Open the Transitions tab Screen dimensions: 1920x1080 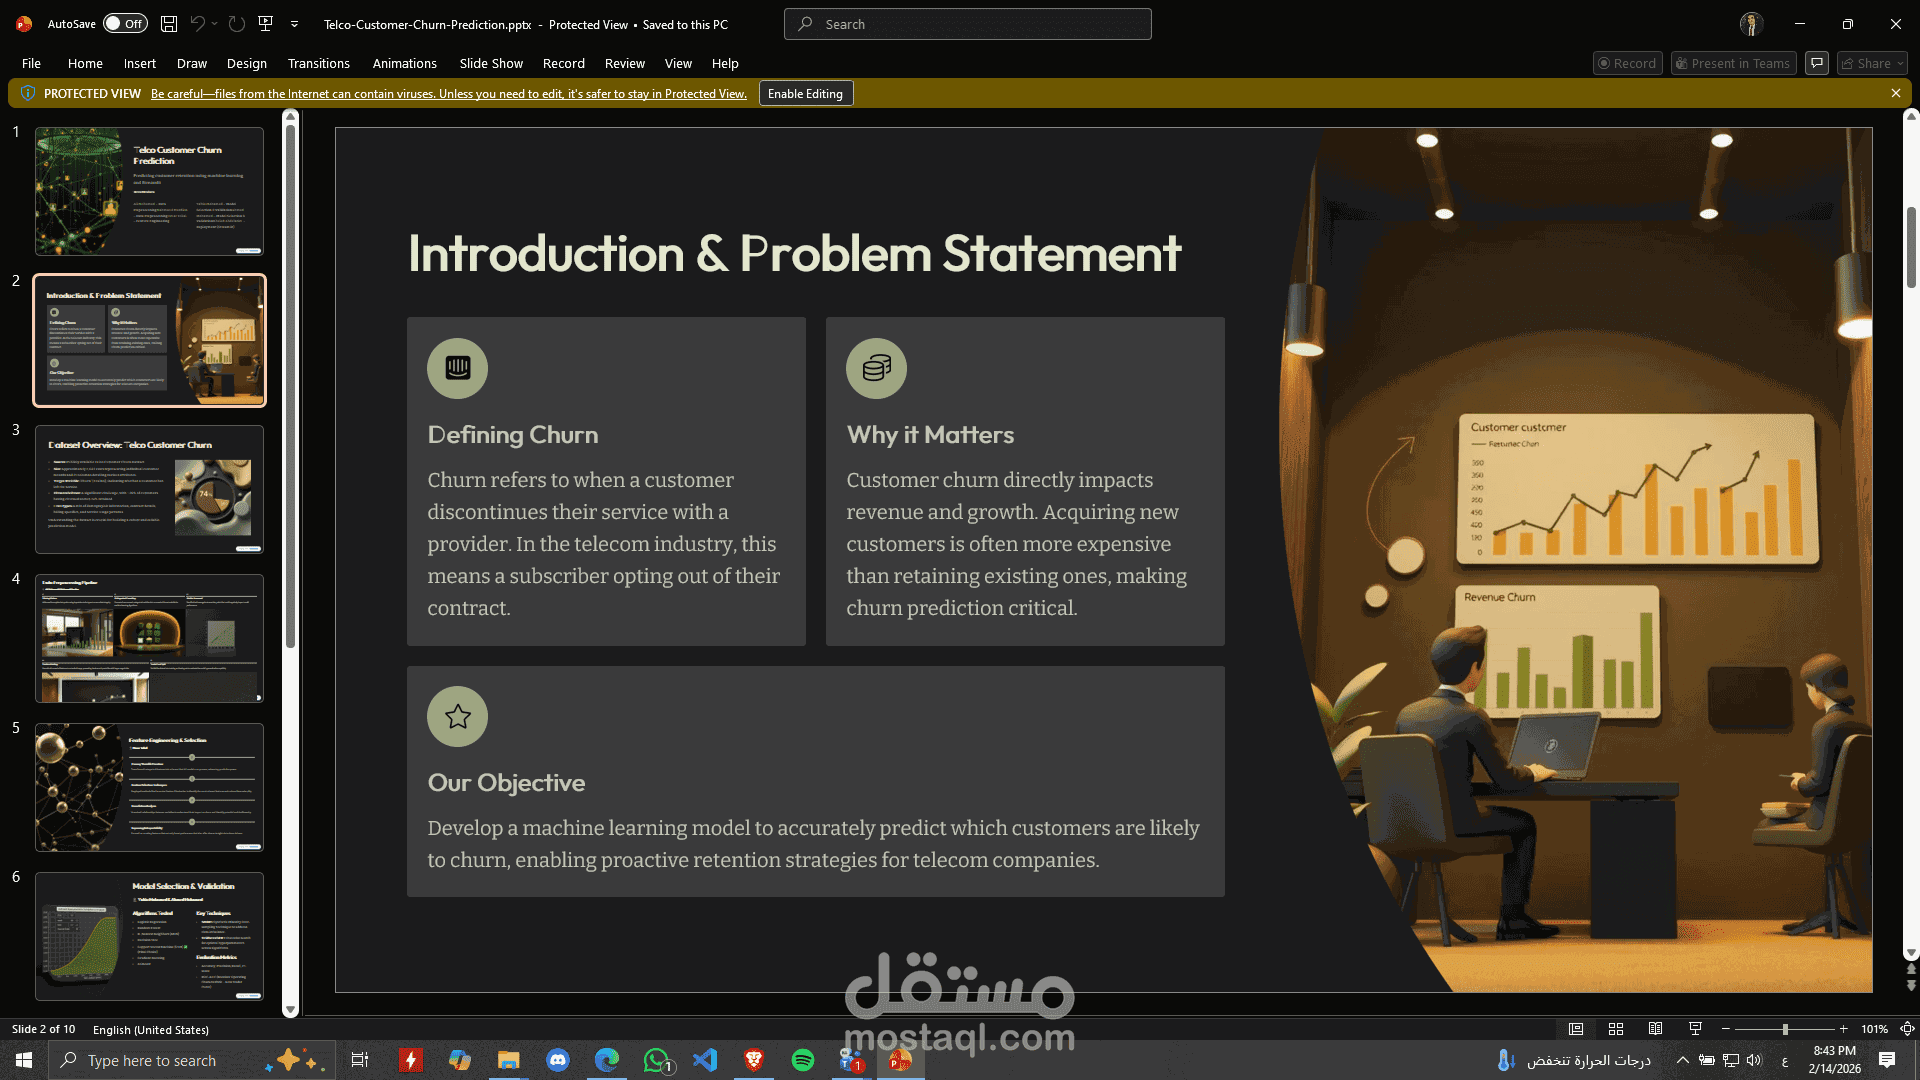318,63
